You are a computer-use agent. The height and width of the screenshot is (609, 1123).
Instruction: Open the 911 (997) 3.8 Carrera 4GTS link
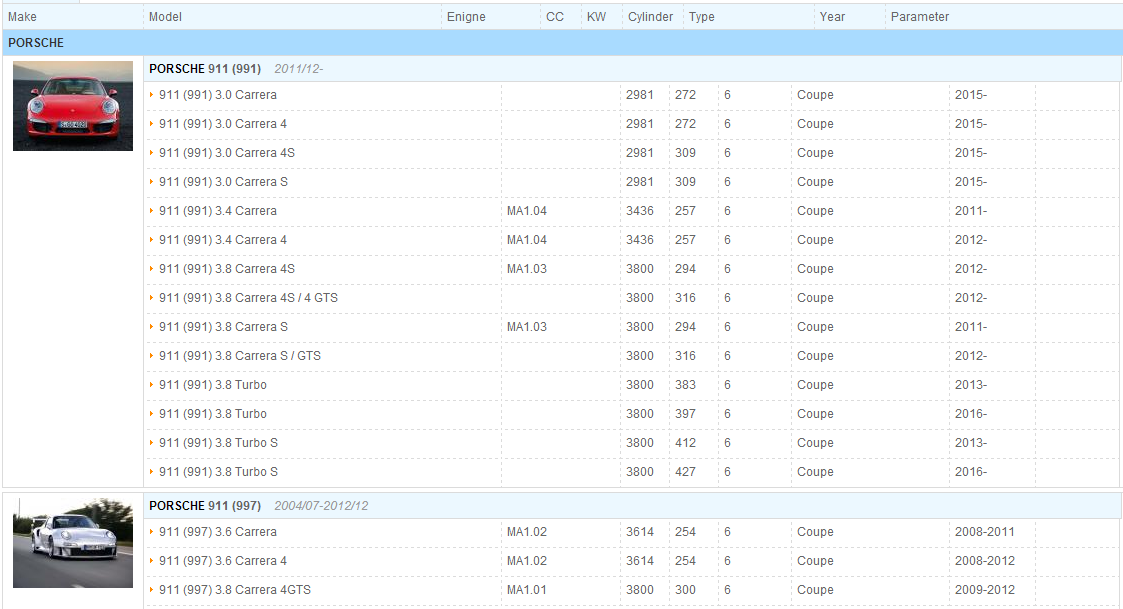[x=235, y=590]
